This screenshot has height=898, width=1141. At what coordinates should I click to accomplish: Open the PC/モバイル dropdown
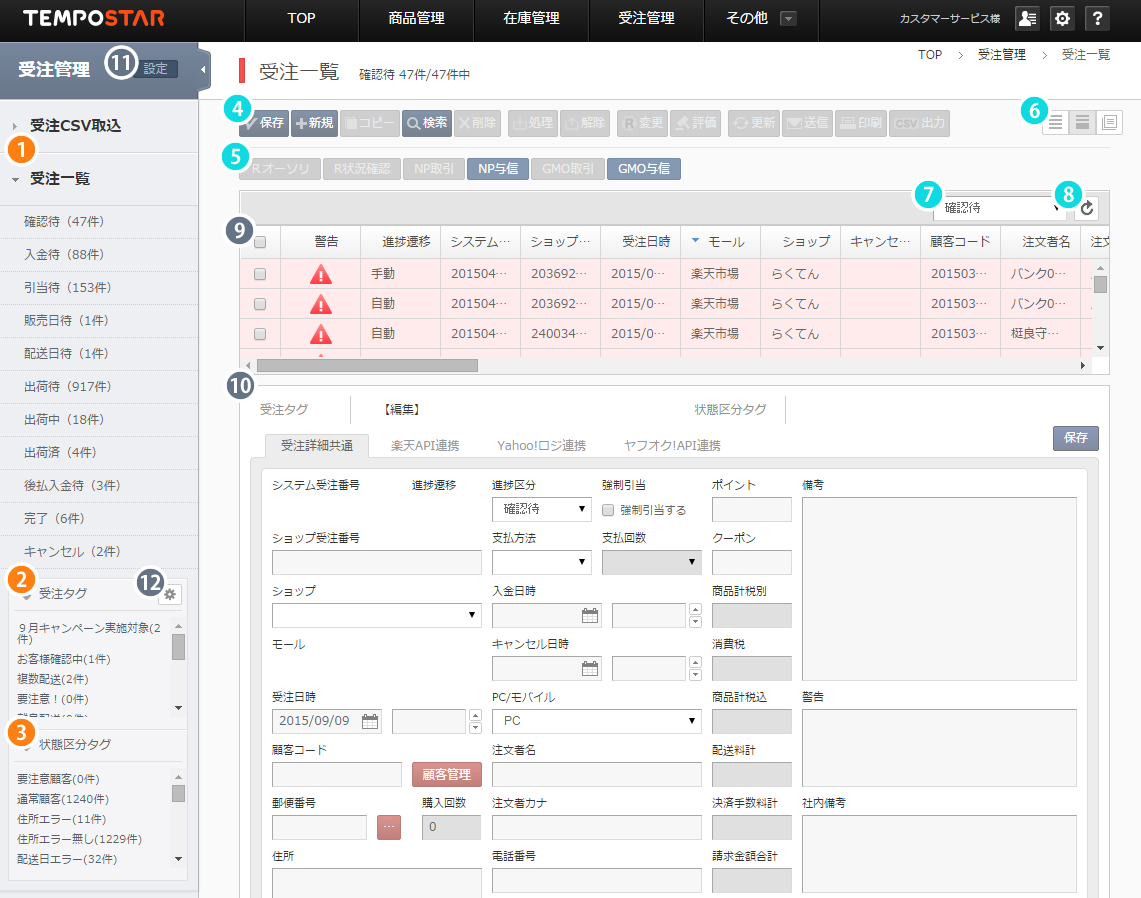point(597,721)
